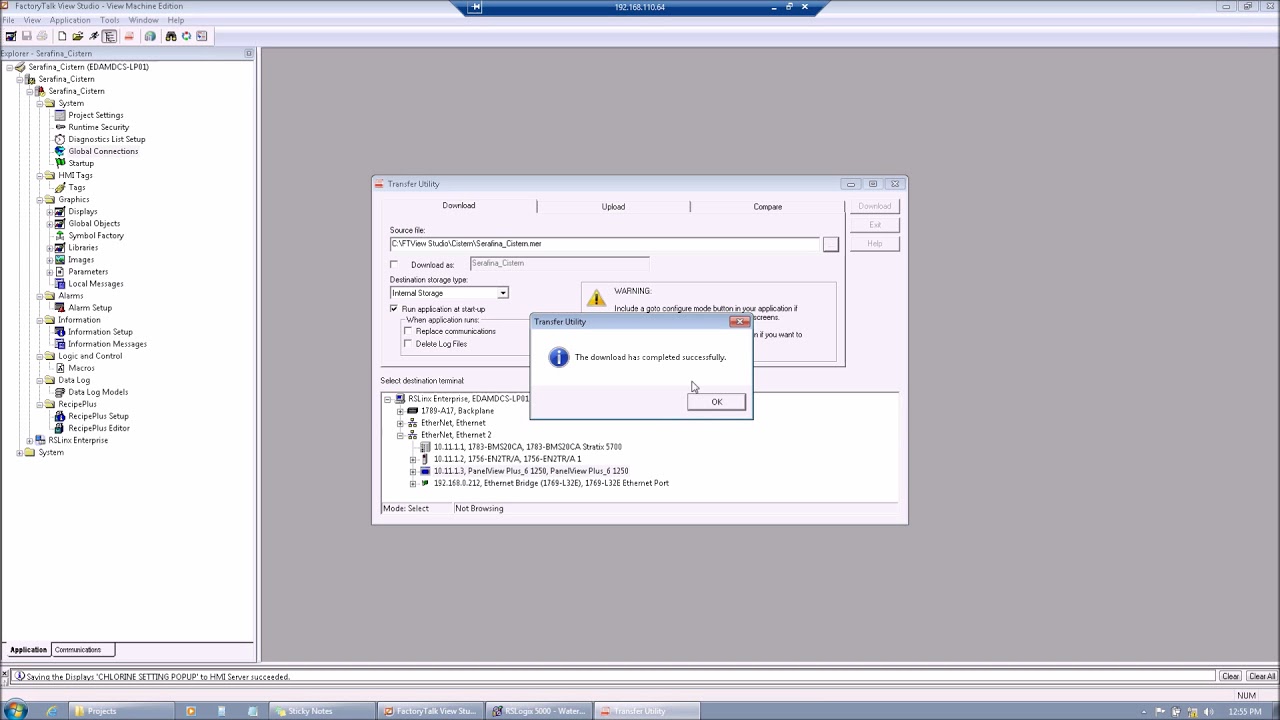Expand the Global Objects node
Screen dimensions: 1280x720
(50, 223)
